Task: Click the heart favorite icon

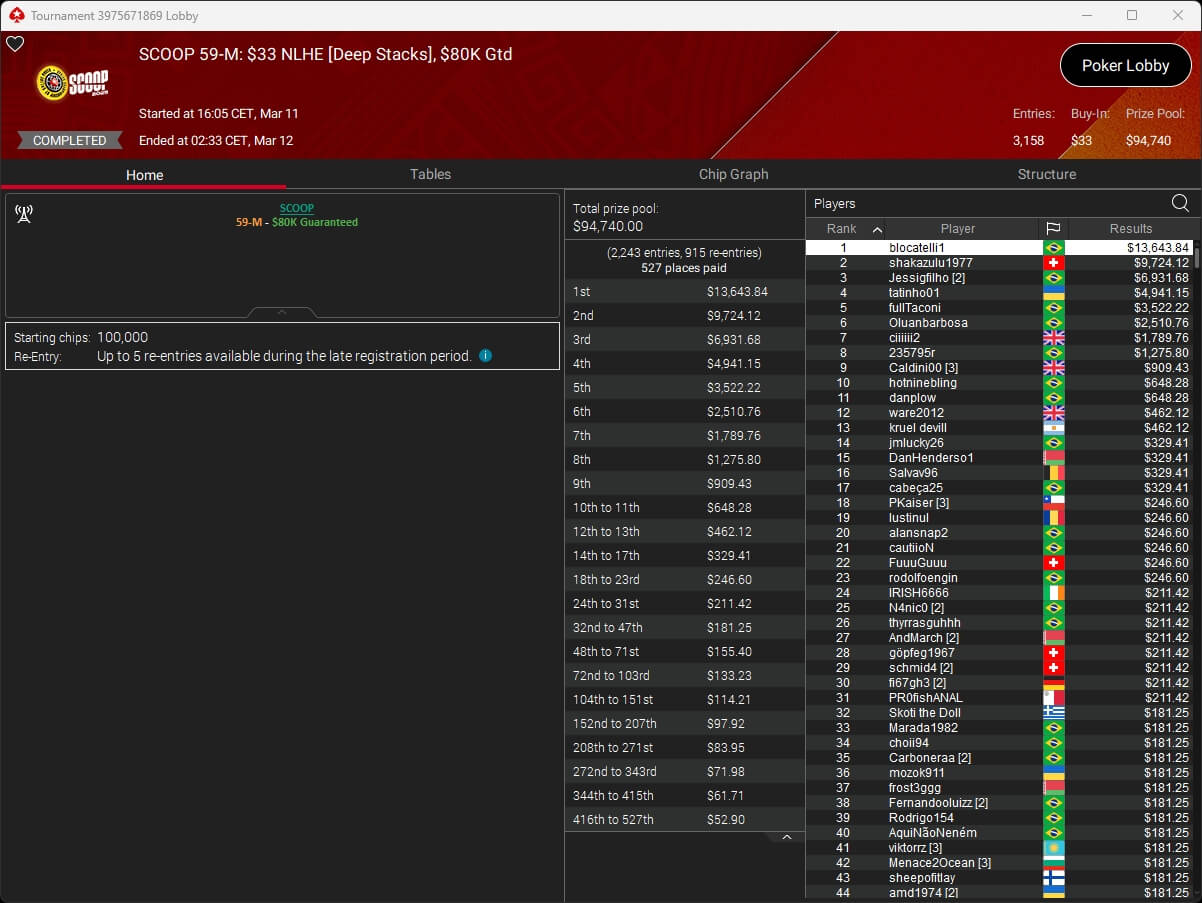Action: point(15,44)
